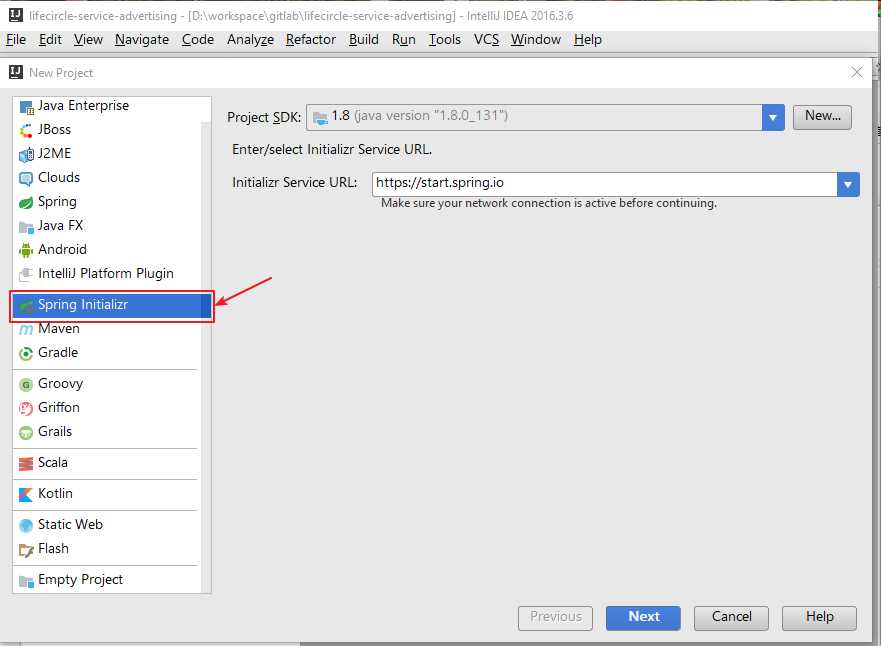Open the View menu

coord(88,40)
